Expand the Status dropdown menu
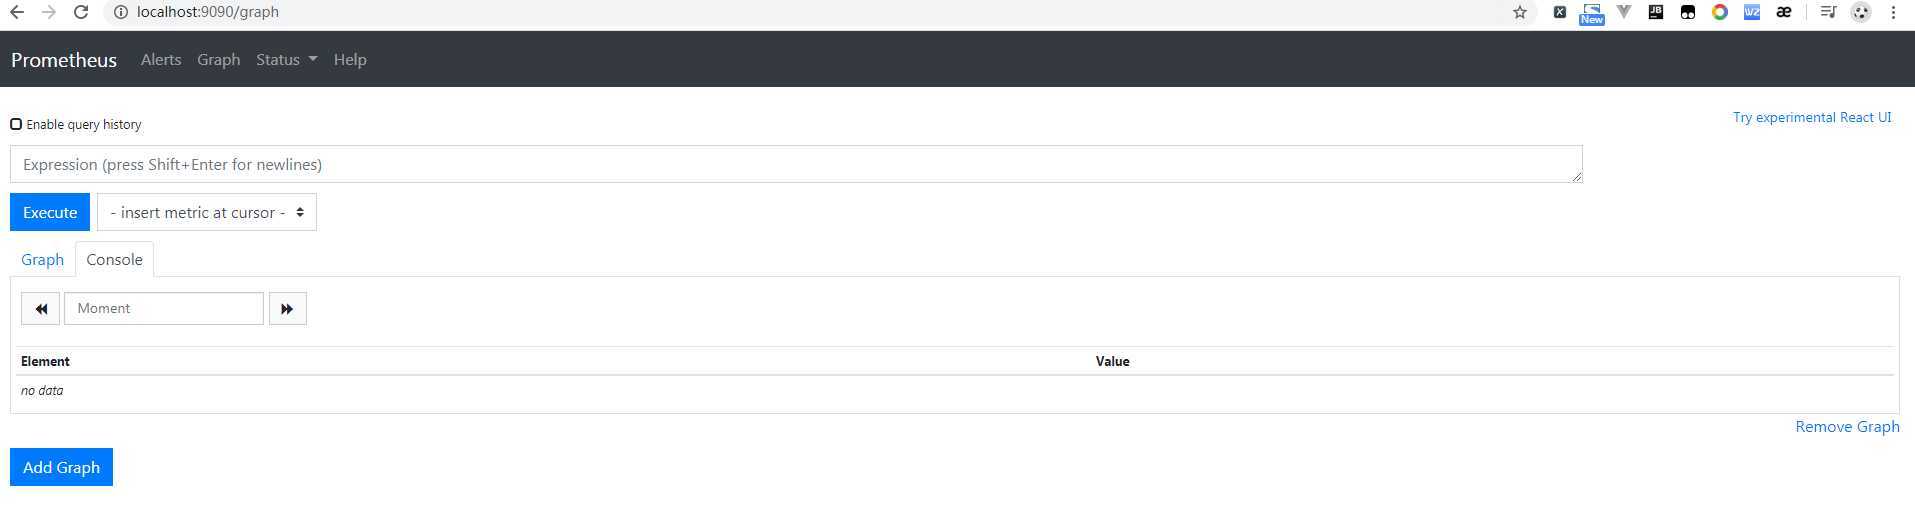 click(286, 59)
